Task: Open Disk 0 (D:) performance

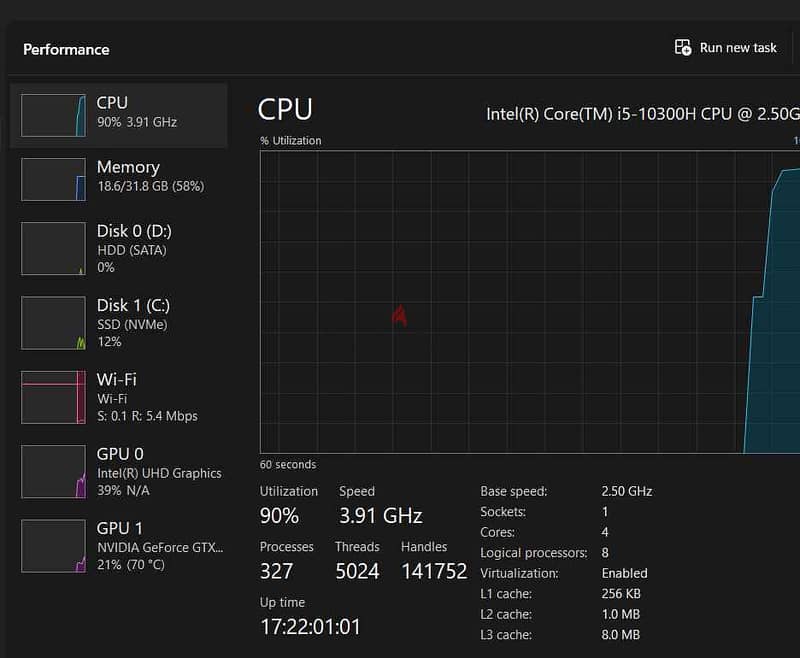Action: click(118, 248)
